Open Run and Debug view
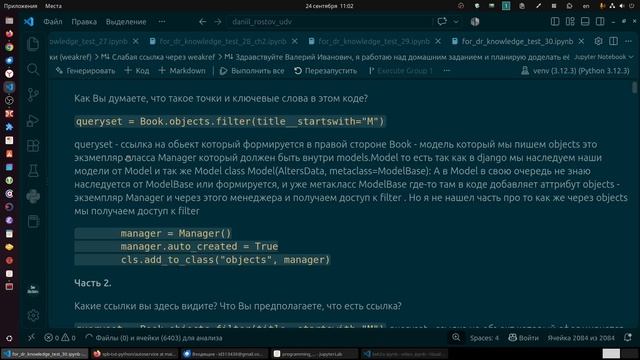 (x=33, y=120)
